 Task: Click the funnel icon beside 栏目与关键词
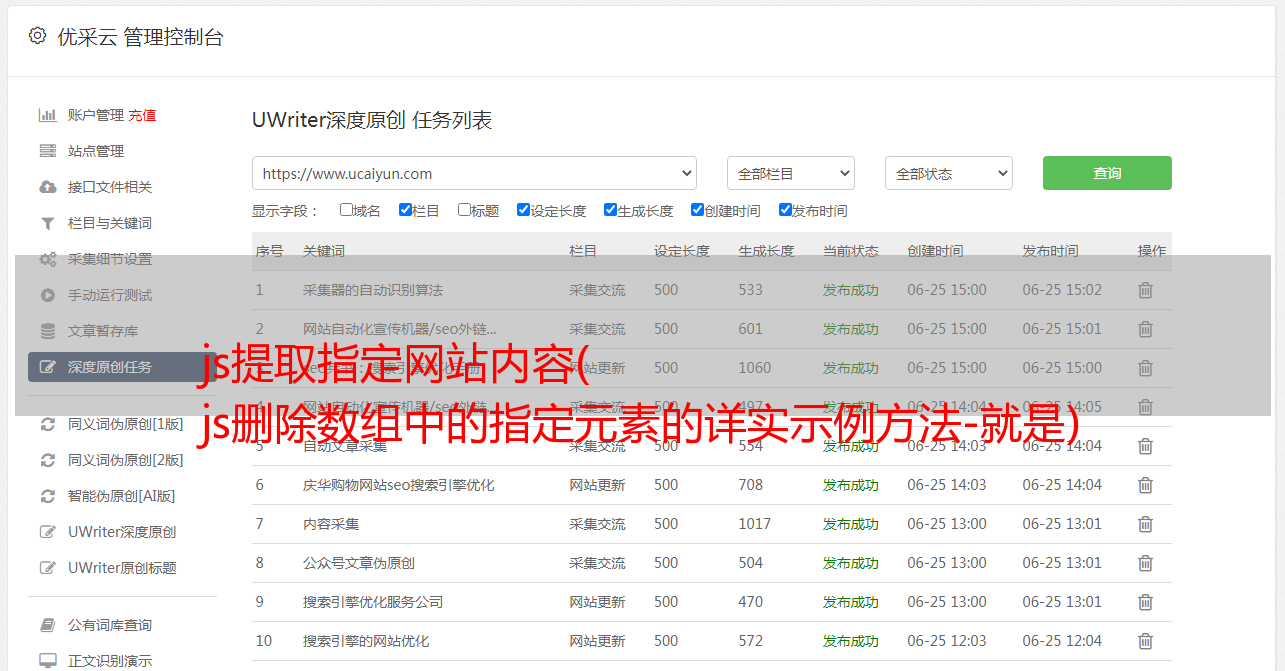(47, 223)
